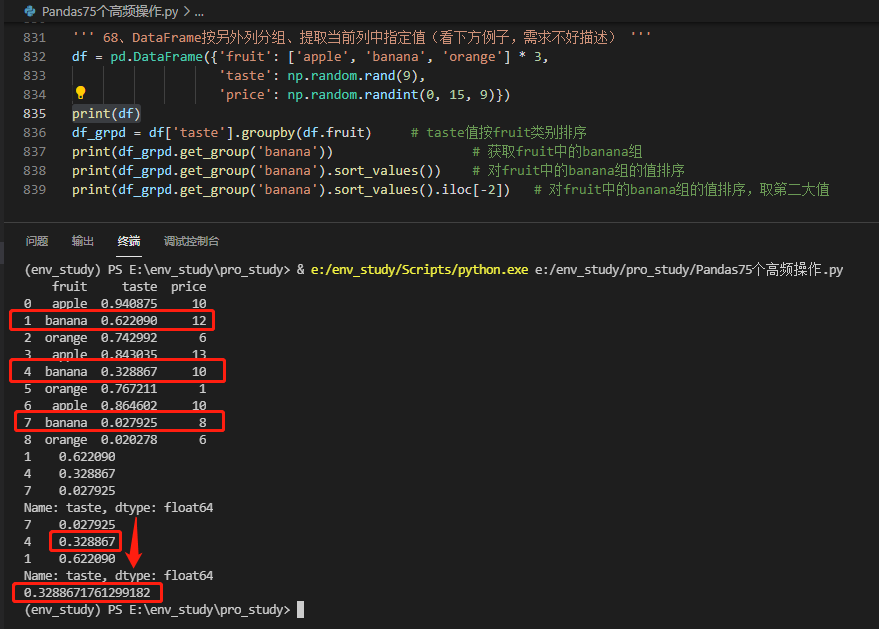Image resolution: width=879 pixels, height=629 pixels.
Task: Click the lightbulb quick-fix icon on line 834
Action: (80, 92)
